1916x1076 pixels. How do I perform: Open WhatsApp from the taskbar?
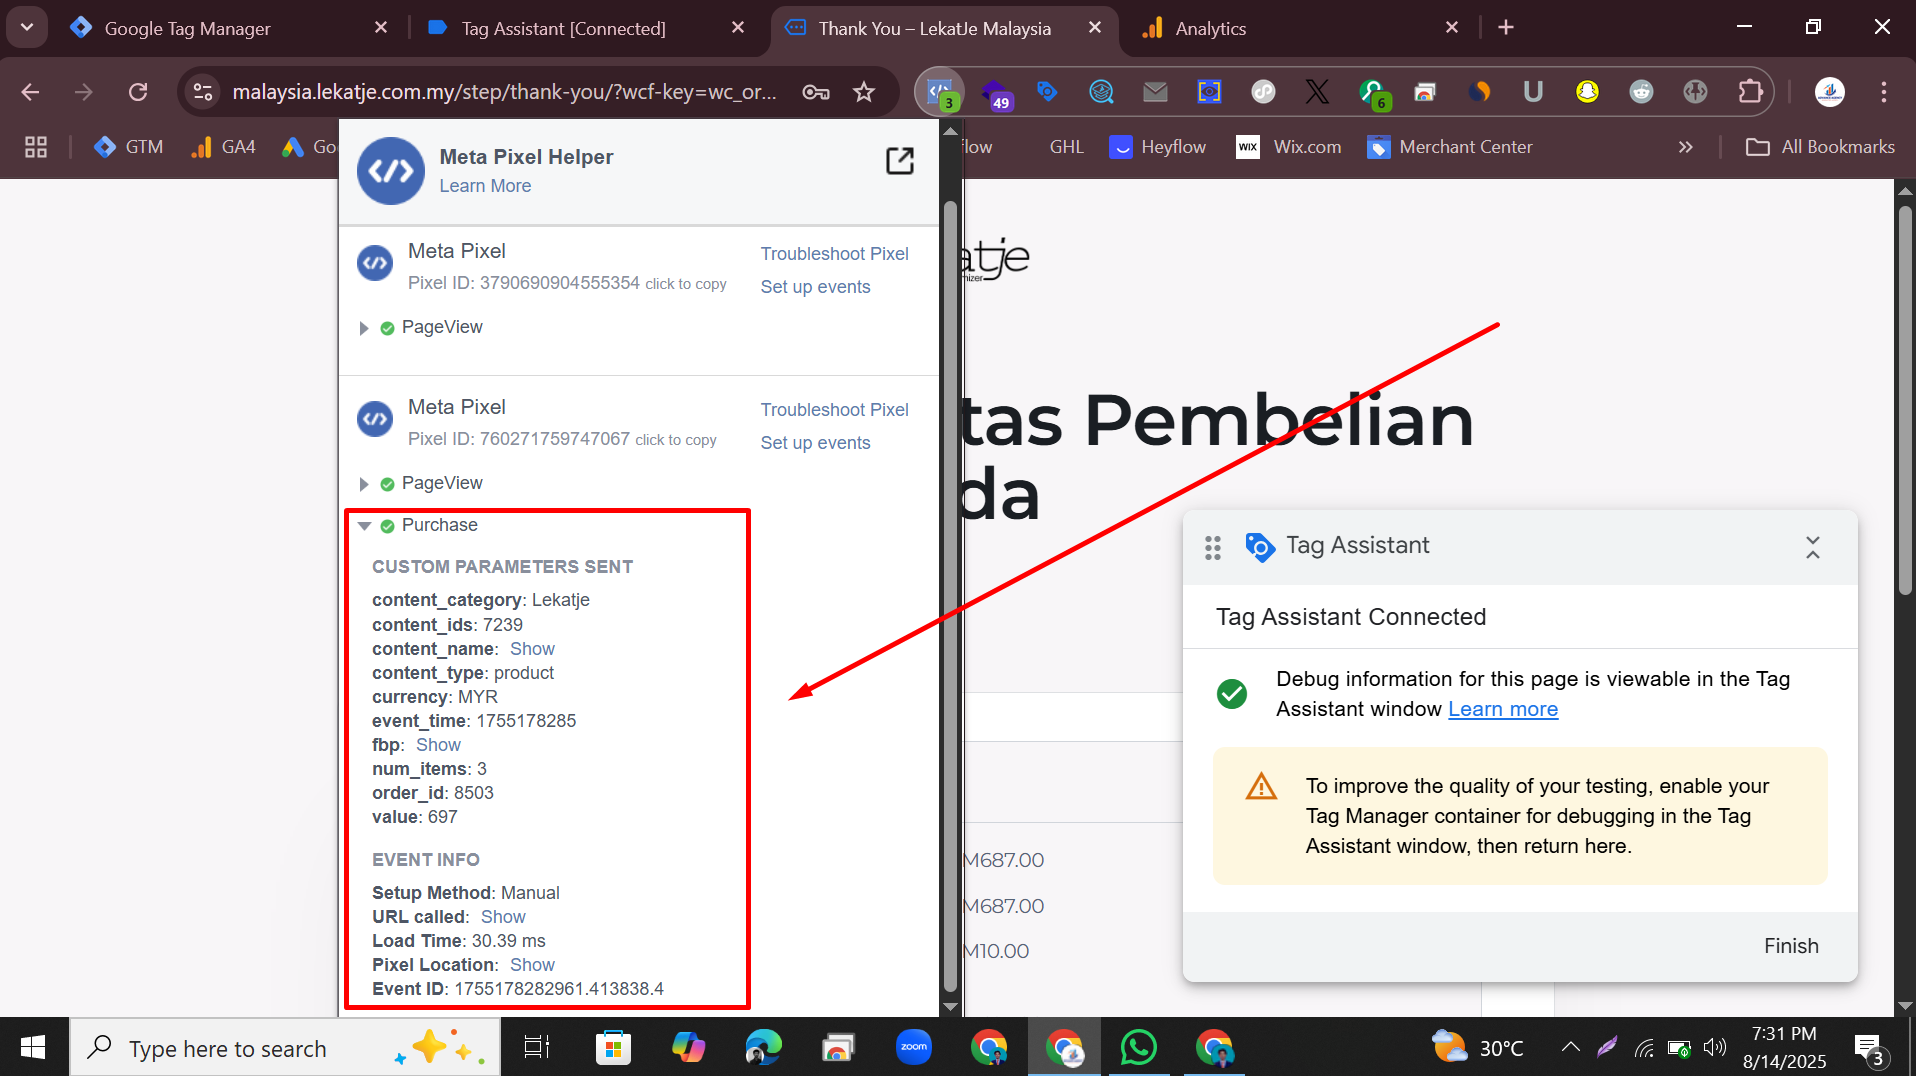(x=1139, y=1047)
